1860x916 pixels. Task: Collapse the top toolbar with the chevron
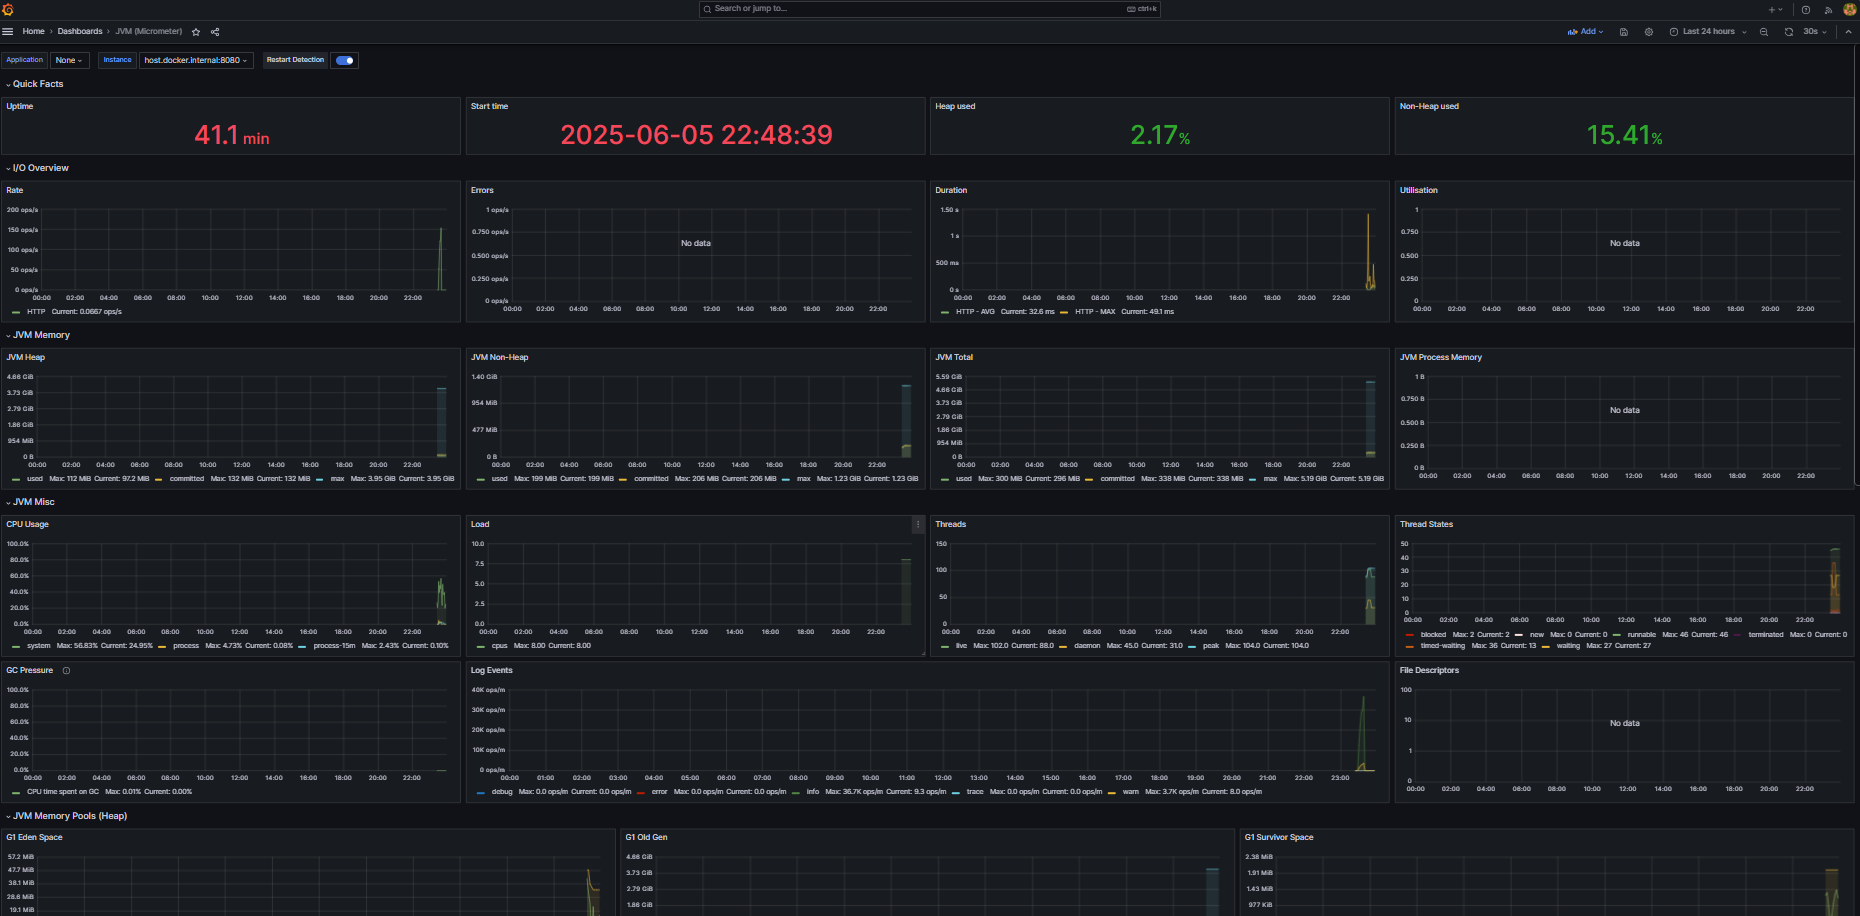click(x=1848, y=32)
